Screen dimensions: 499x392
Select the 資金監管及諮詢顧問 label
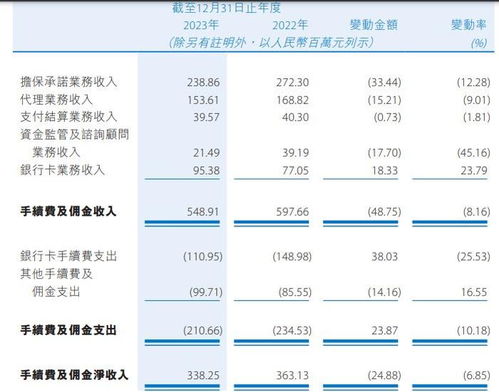[x=75, y=135]
